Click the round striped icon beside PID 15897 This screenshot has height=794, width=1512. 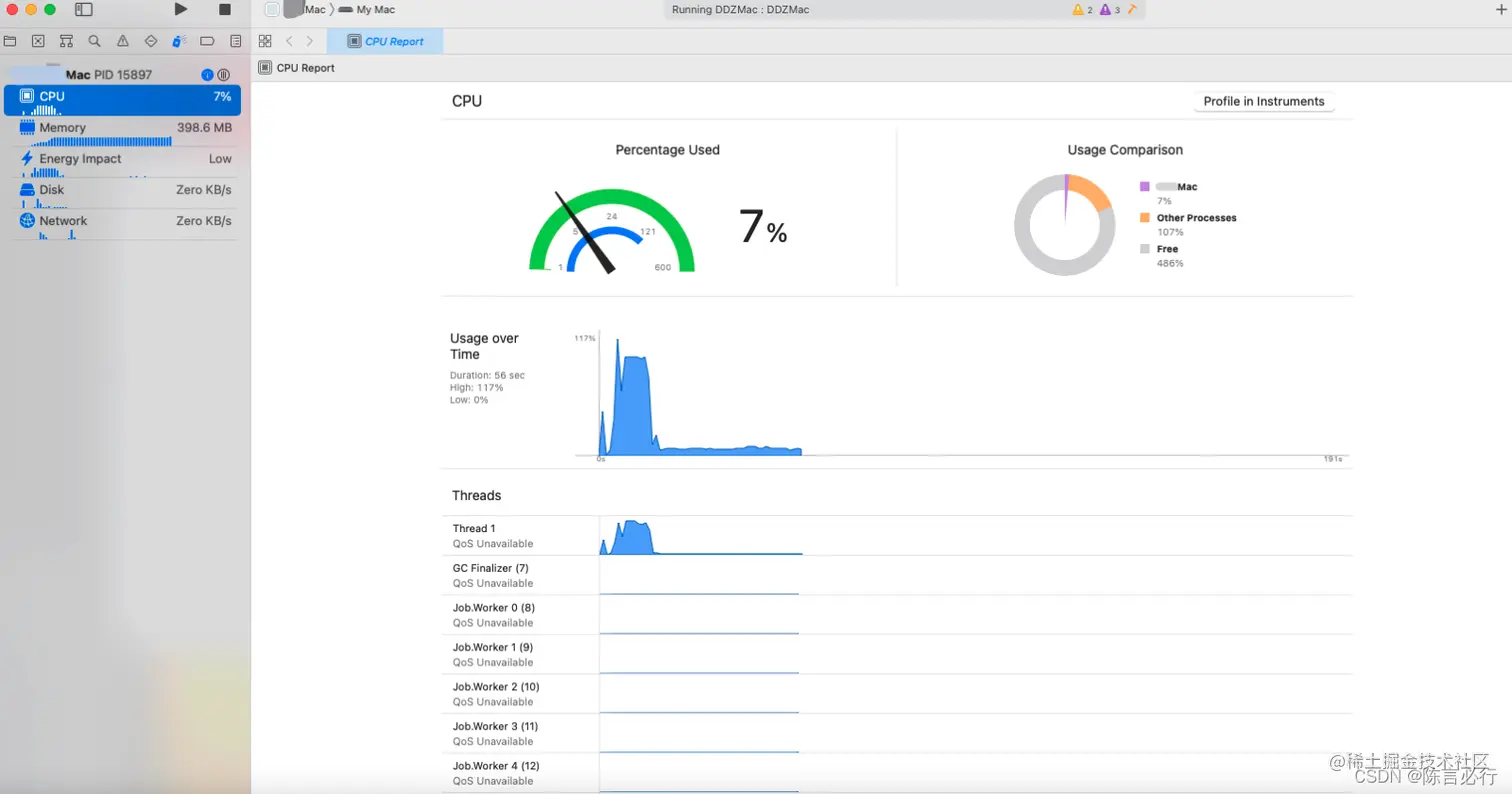(x=223, y=75)
